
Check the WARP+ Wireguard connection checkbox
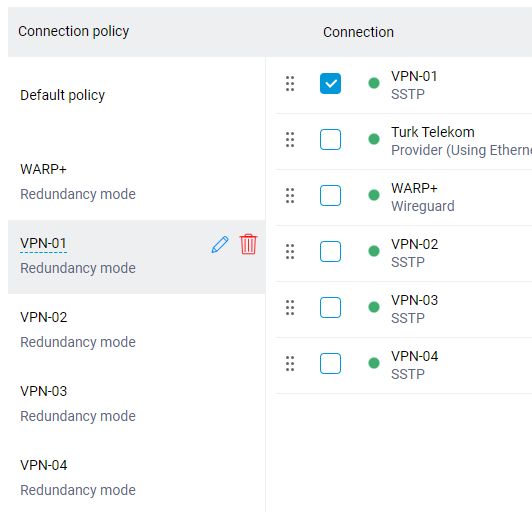tap(330, 195)
